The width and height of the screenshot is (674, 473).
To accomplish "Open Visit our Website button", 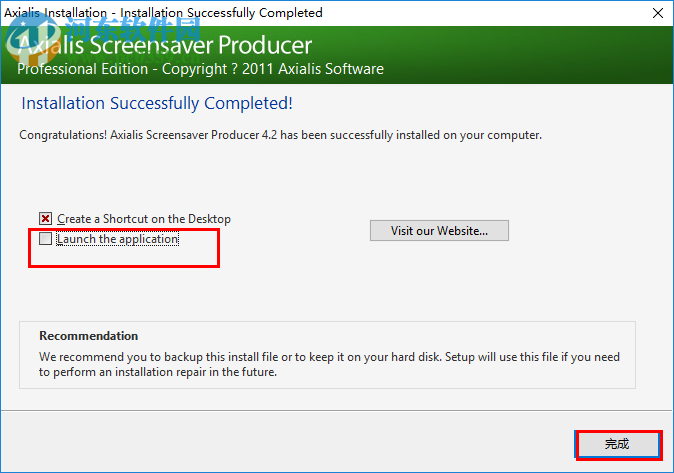I will (439, 230).
